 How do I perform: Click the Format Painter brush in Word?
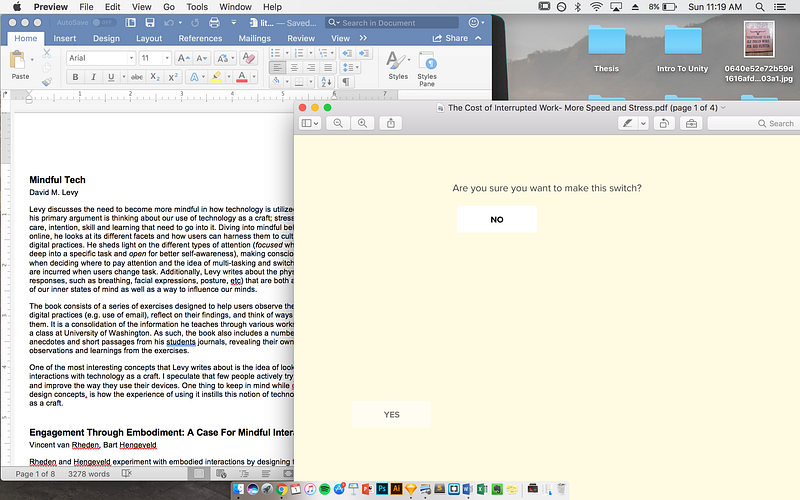tap(47, 82)
